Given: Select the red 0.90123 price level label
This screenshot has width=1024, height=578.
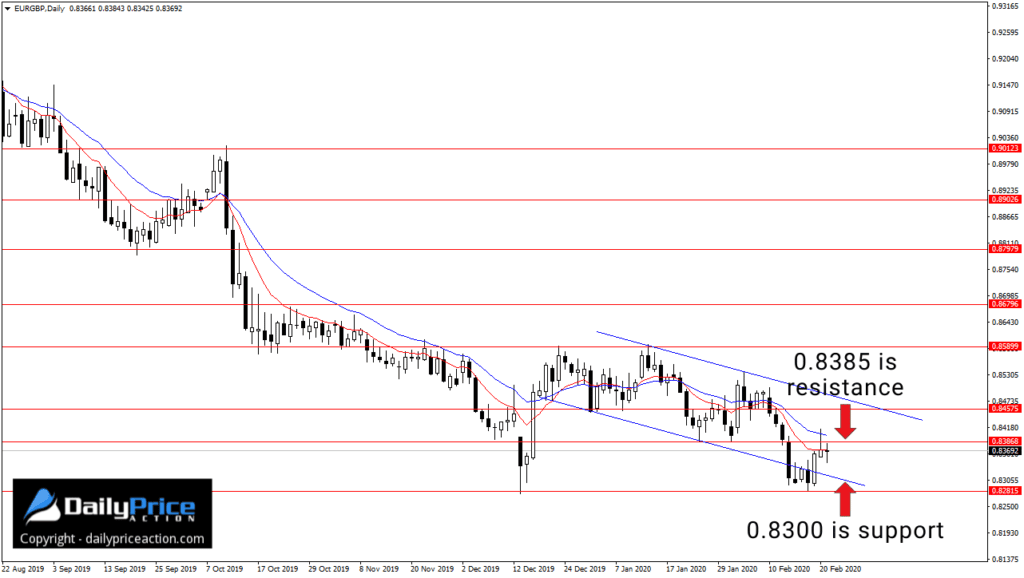Looking at the screenshot, I should pyautogui.click(x=1005, y=148).
